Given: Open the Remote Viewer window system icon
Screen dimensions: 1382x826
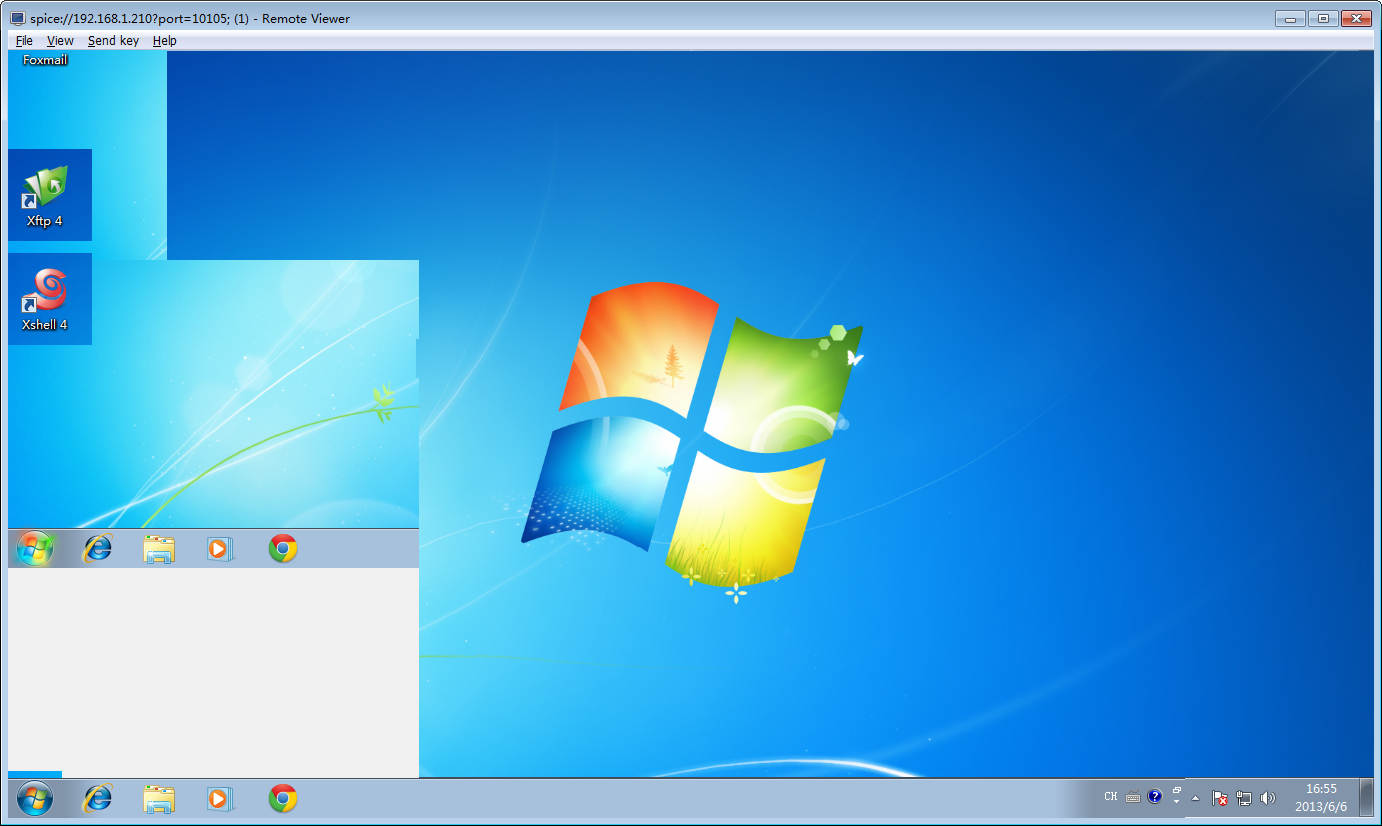Looking at the screenshot, I should coord(18,19).
